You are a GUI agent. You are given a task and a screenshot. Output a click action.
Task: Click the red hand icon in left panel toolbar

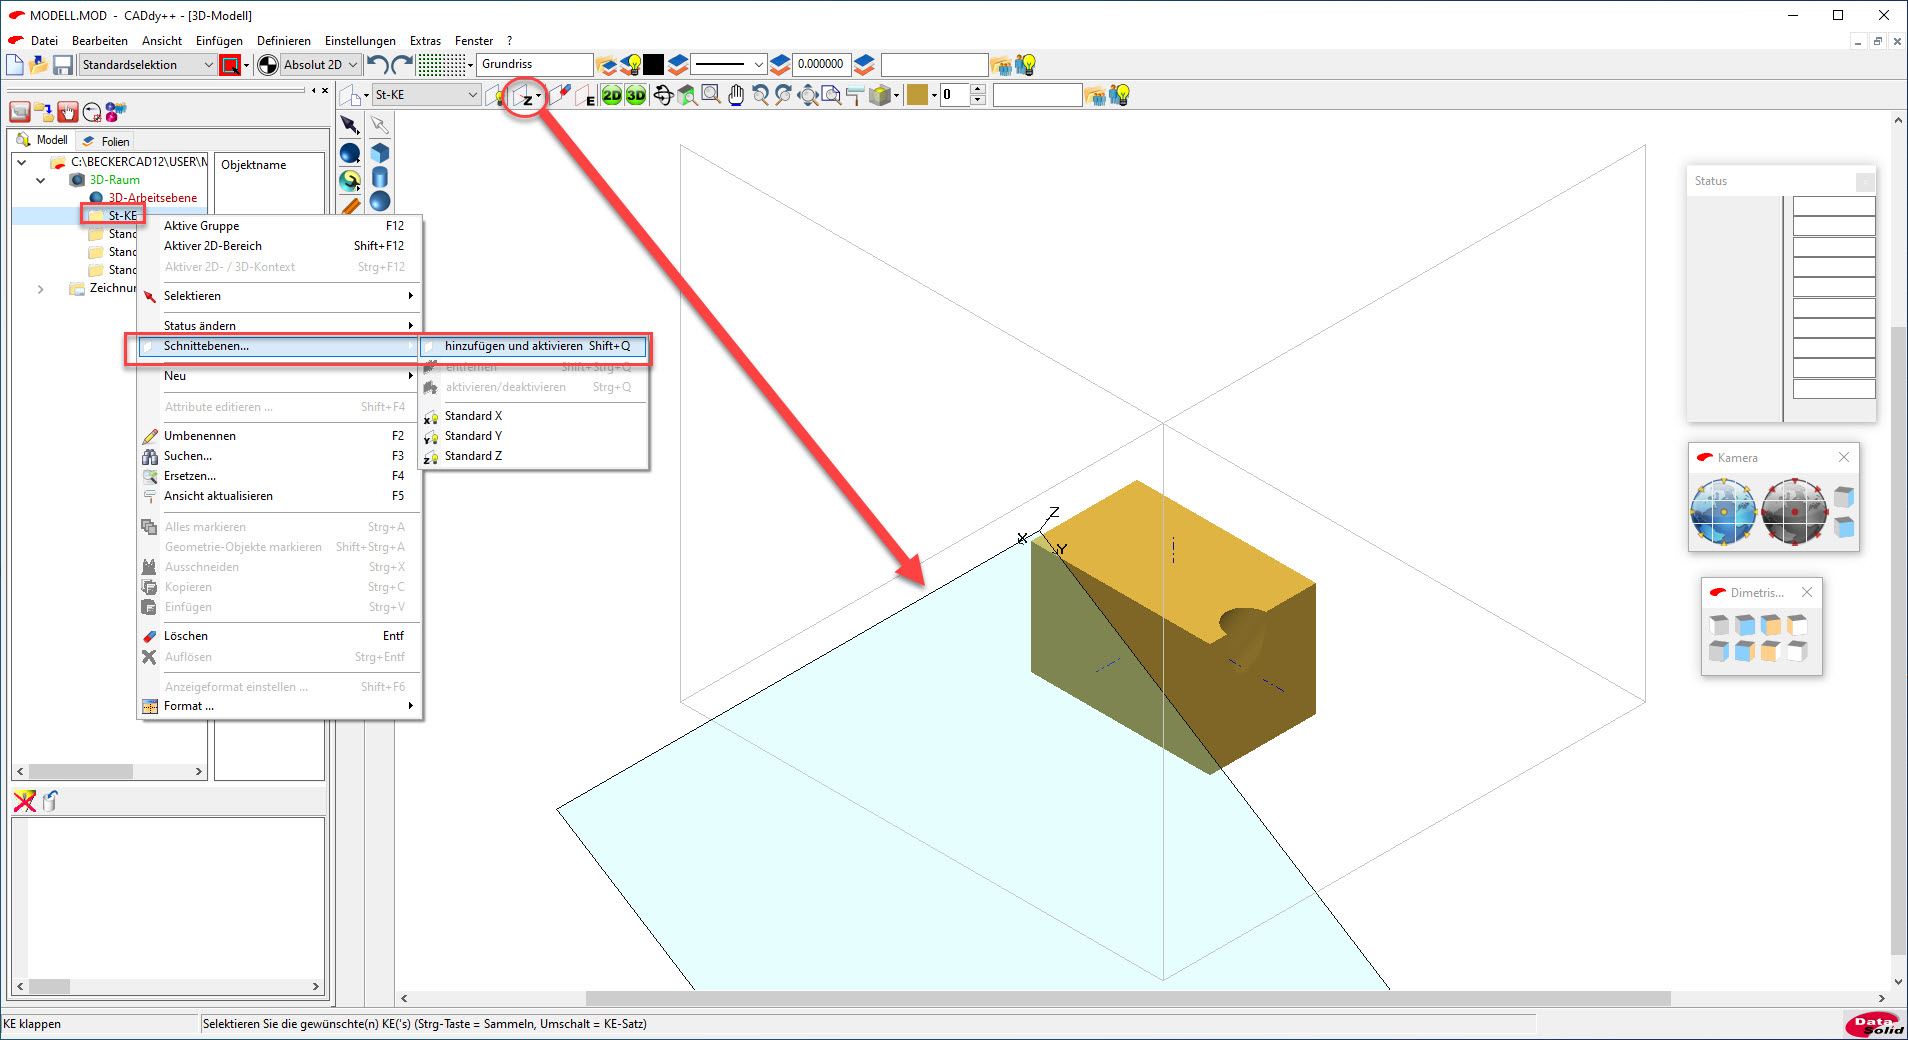point(68,111)
